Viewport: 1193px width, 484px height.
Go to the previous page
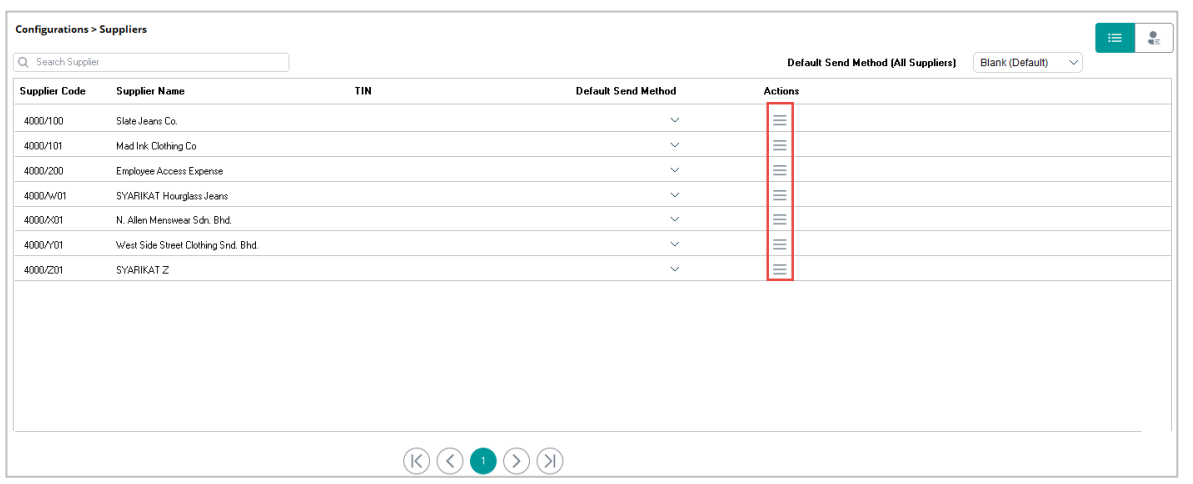tap(450, 460)
